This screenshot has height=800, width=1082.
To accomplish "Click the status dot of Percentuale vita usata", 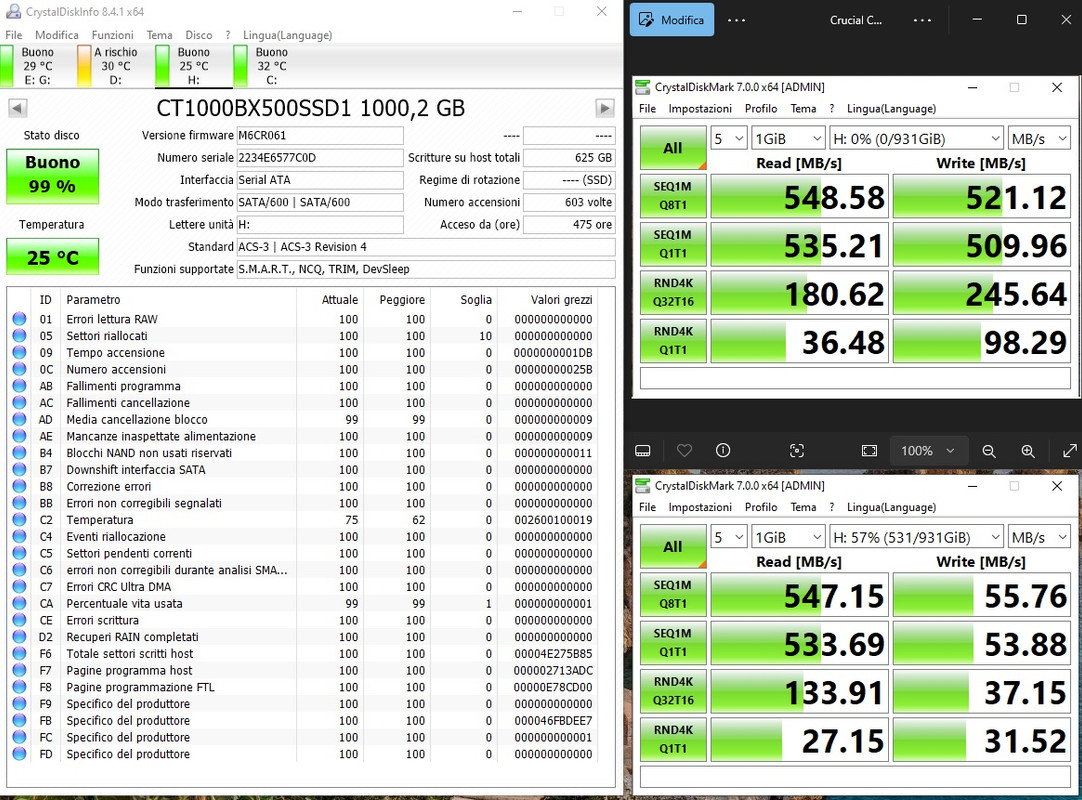I will [19, 603].
